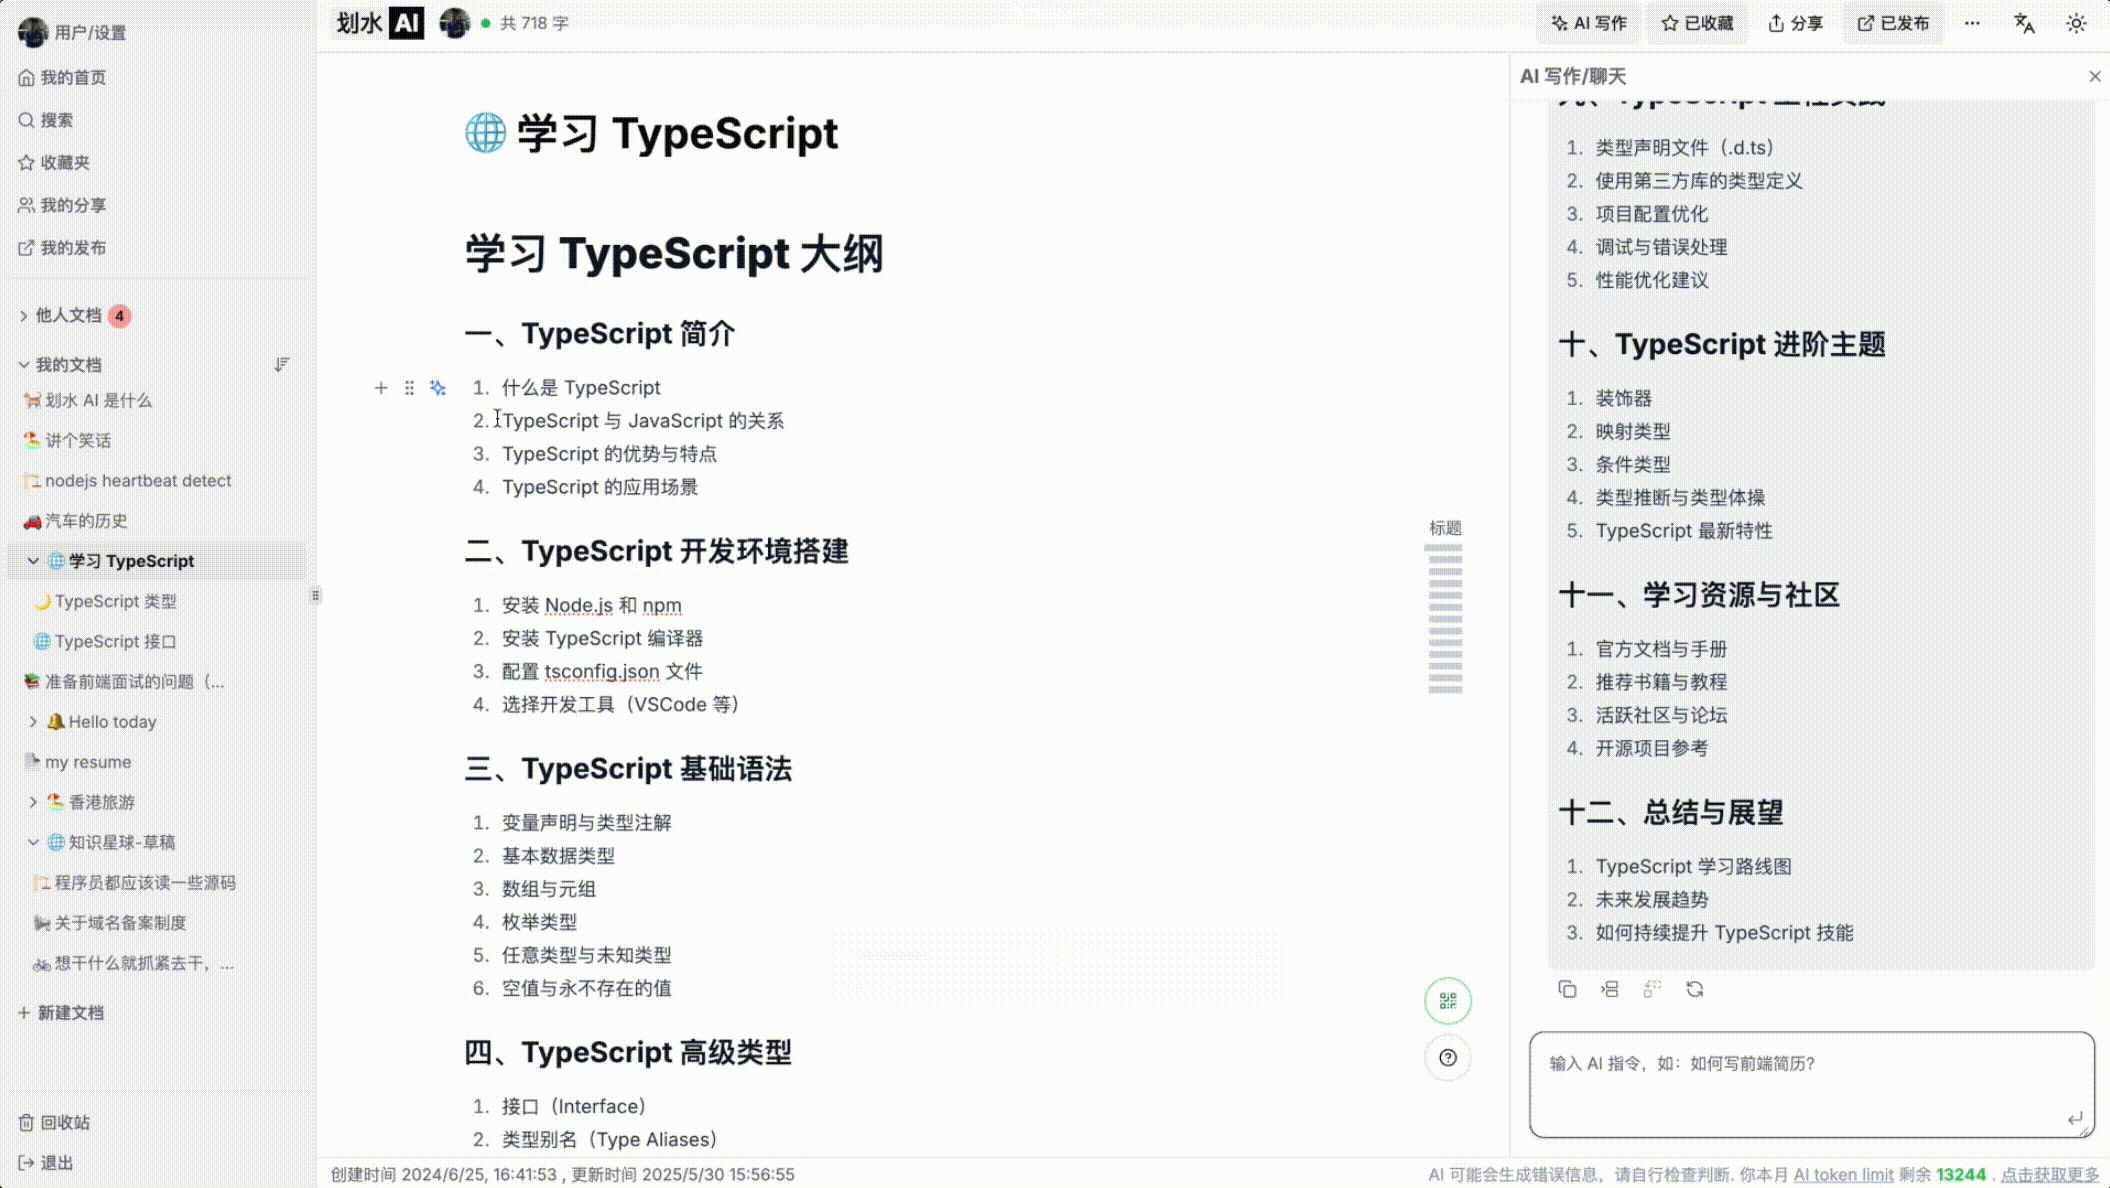The image size is (2110, 1188).
Task: Click the 点击获取更多 link
Action: [2049, 1174]
